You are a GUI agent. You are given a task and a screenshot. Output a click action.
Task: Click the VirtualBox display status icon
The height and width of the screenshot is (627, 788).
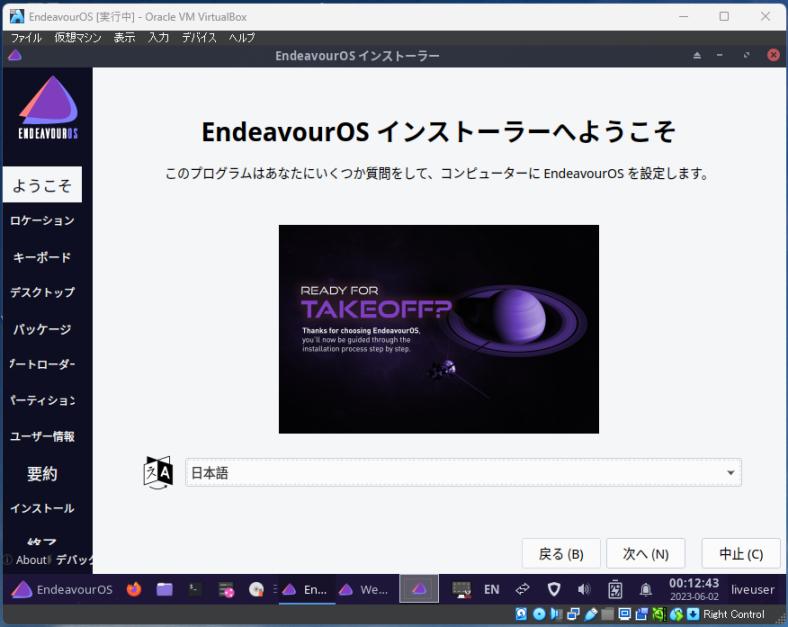625,614
